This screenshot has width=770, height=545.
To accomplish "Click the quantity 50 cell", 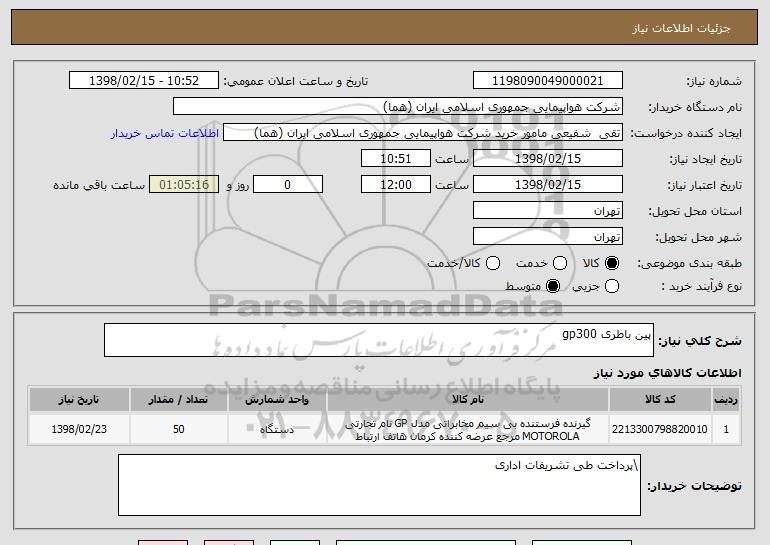I will pos(179,429).
